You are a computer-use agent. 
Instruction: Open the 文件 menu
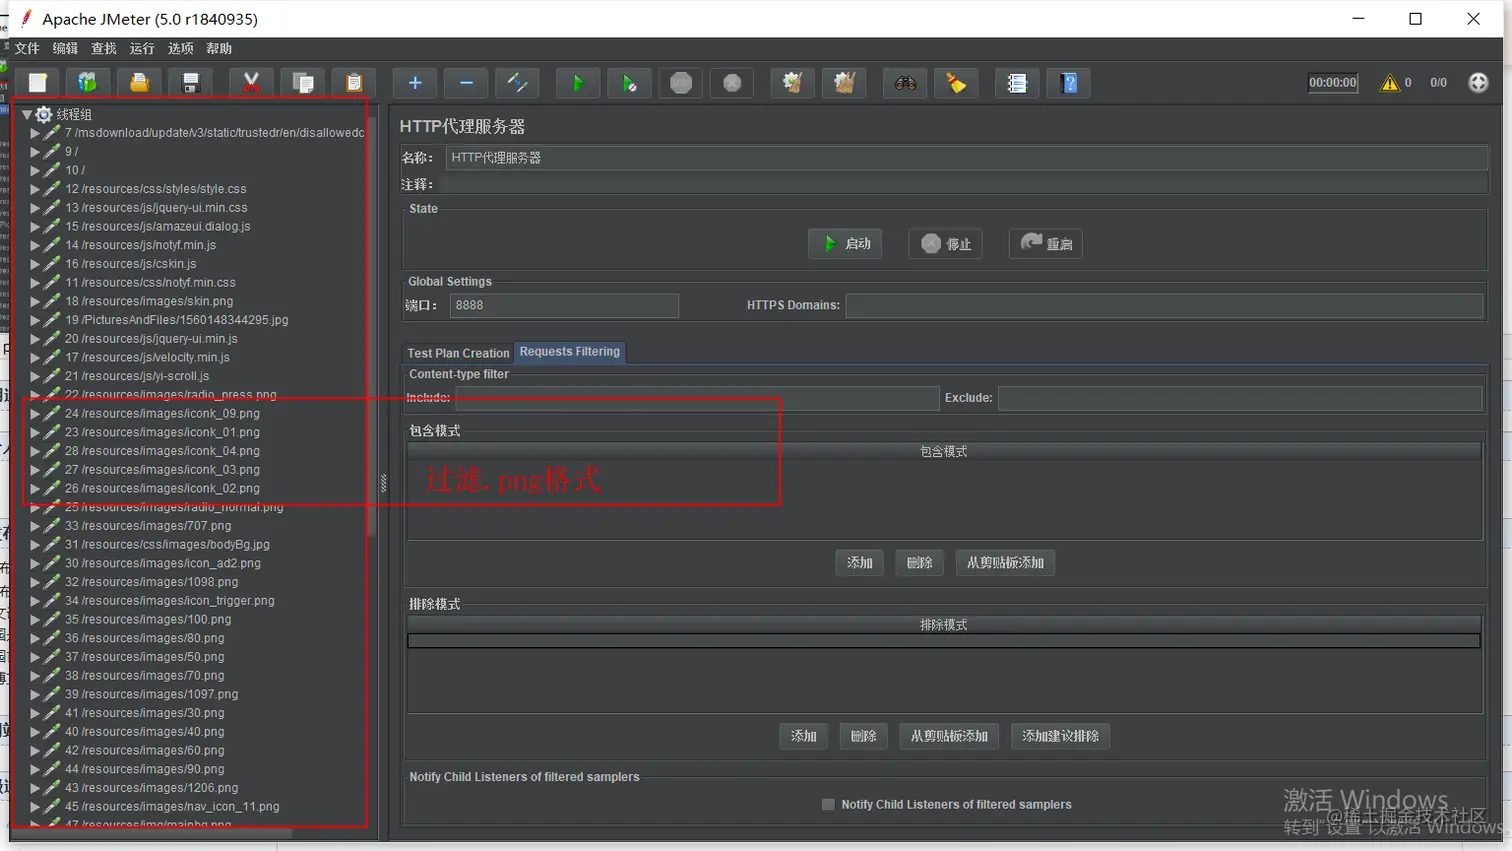[x=27, y=48]
